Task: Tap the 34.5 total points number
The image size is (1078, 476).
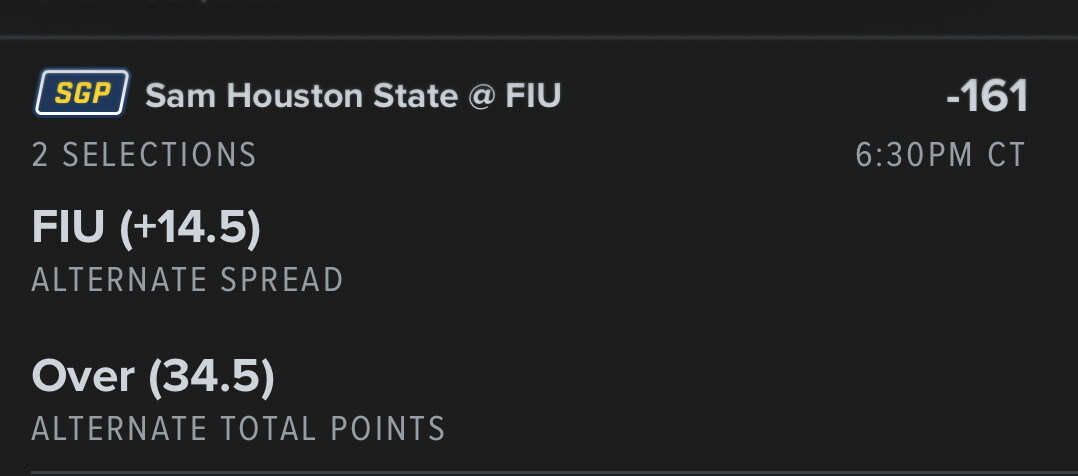Action: point(211,376)
